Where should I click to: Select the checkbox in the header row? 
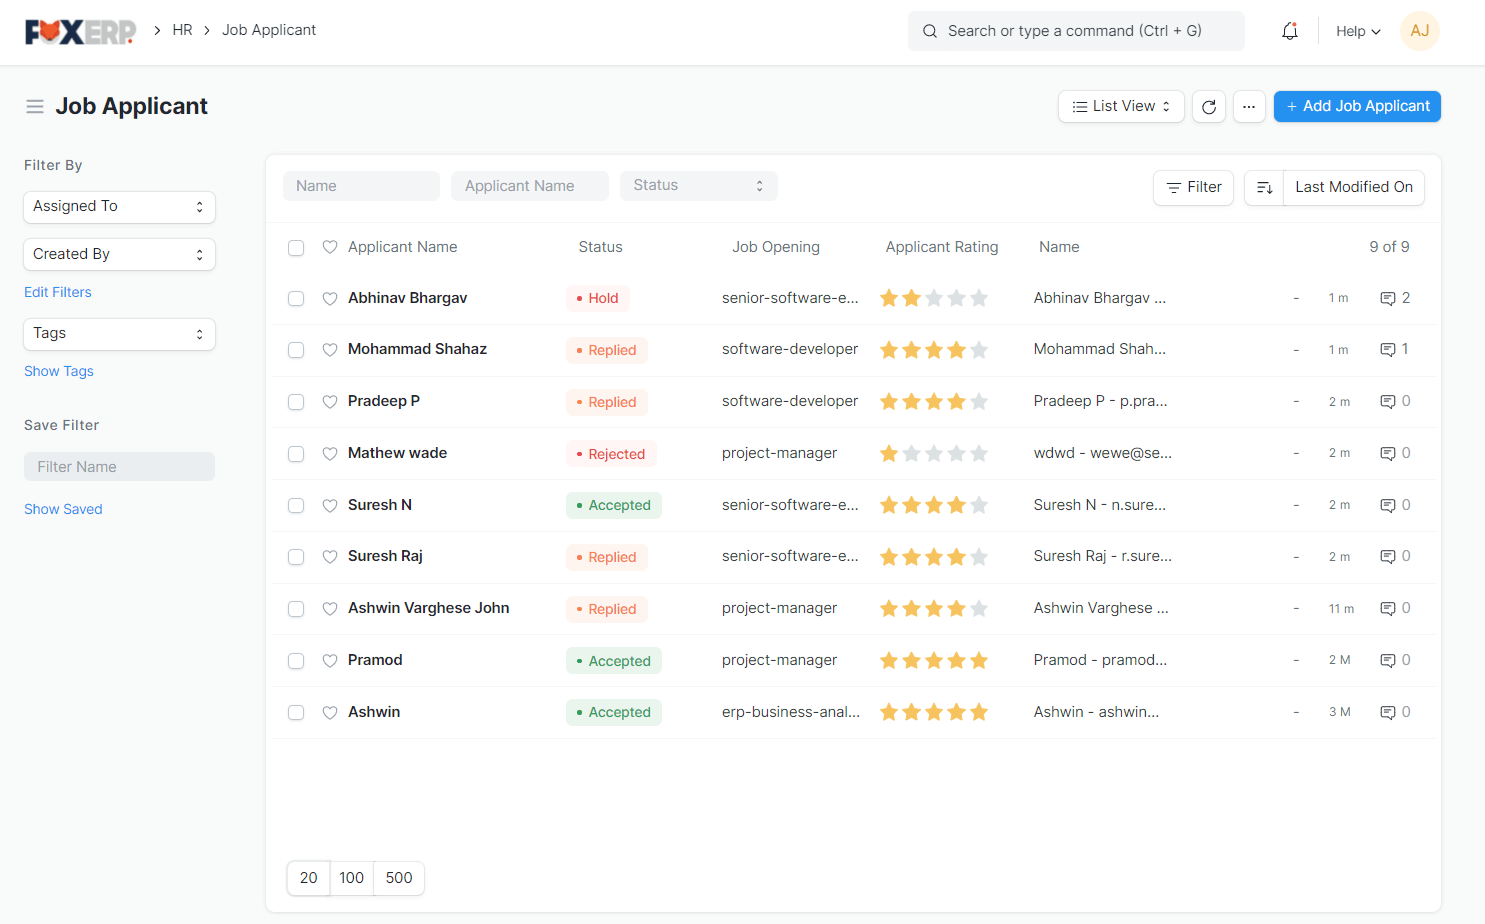[296, 247]
